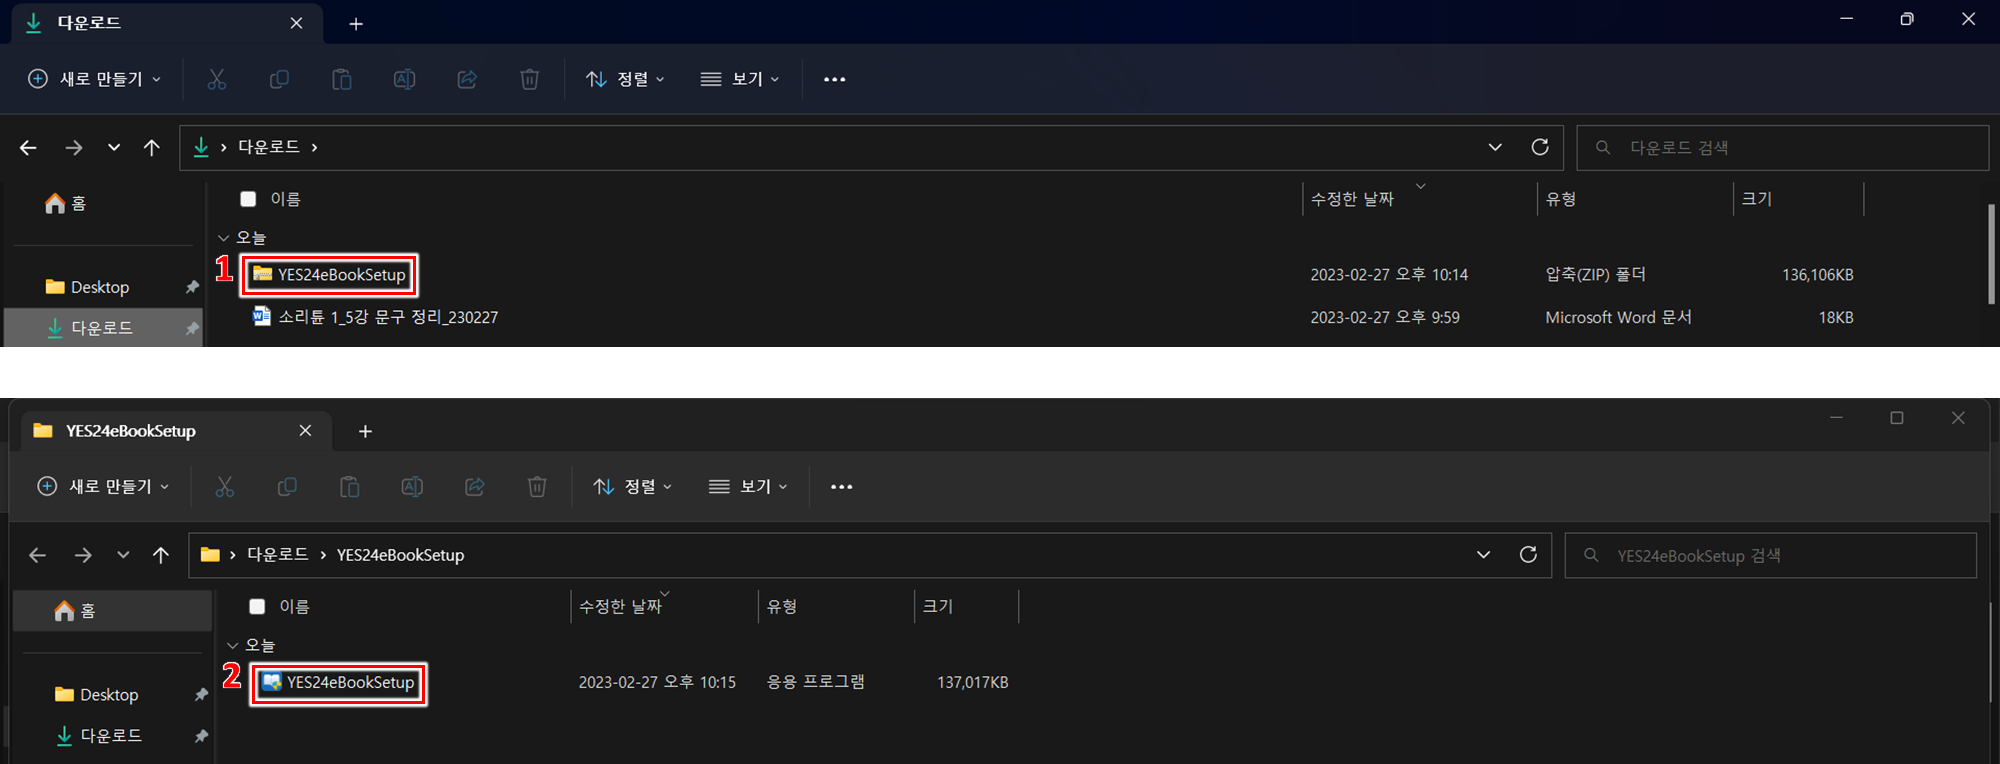Open the more options ellipsis in 다운로드 window
2000x764 pixels.
coord(834,79)
